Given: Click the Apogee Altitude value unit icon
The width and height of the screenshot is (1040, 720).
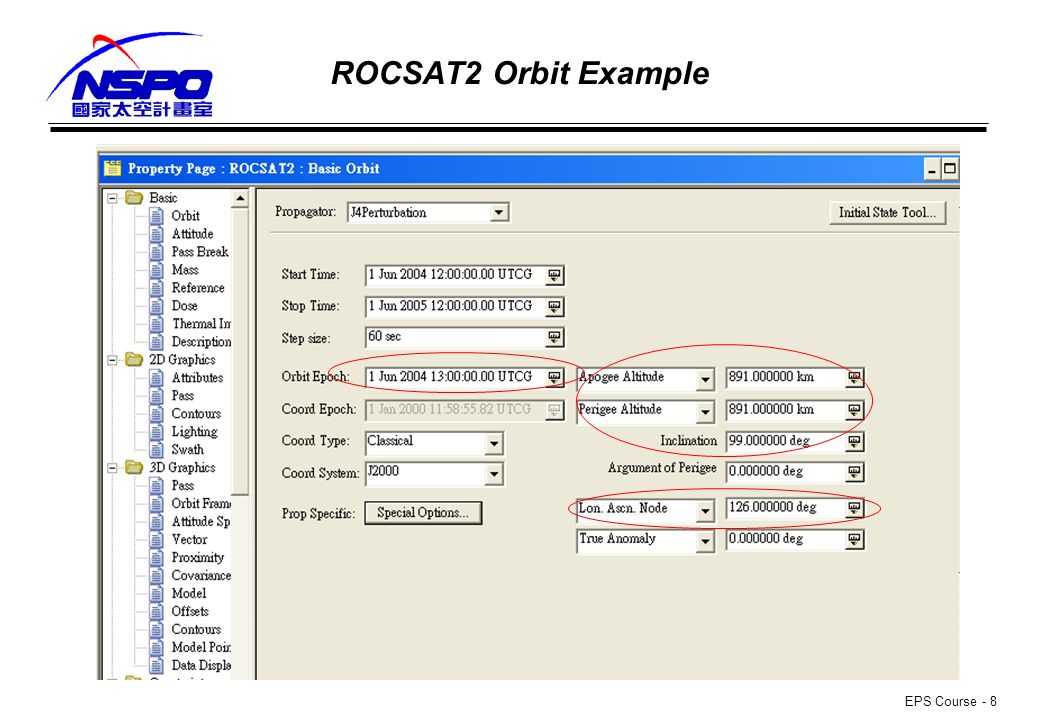Looking at the screenshot, I should pos(854,378).
